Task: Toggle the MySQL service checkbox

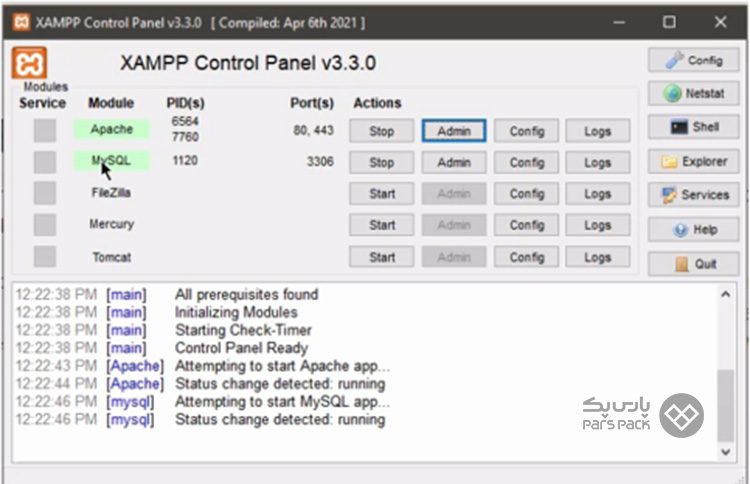Action: [45, 162]
